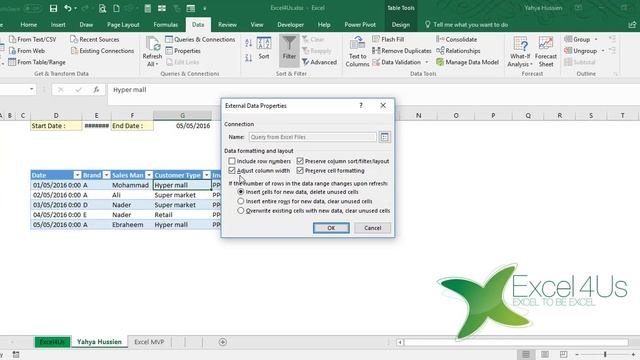Save the workbook from the quick access toolbar

(x=53, y=8)
